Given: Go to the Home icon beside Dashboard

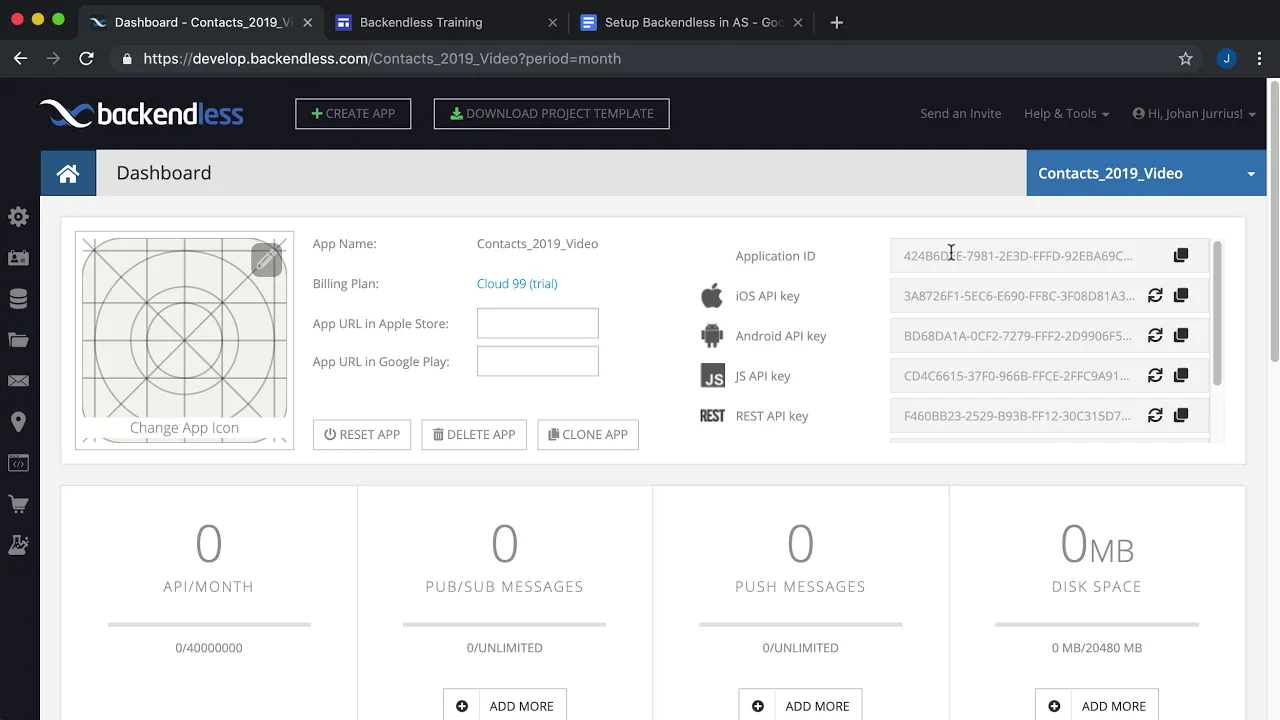Looking at the screenshot, I should coord(68,173).
